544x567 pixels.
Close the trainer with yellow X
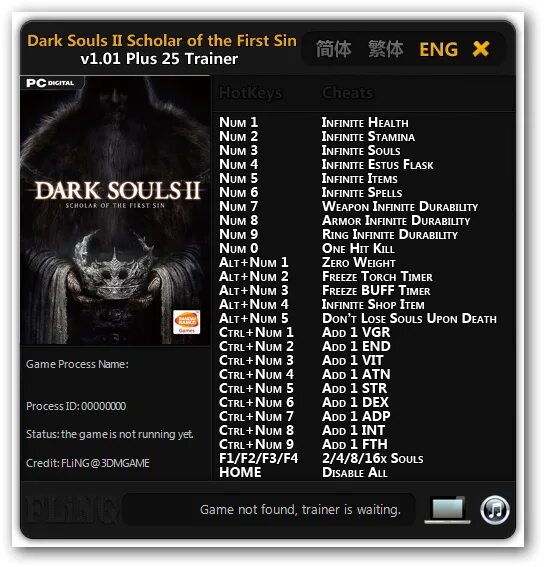click(x=481, y=48)
